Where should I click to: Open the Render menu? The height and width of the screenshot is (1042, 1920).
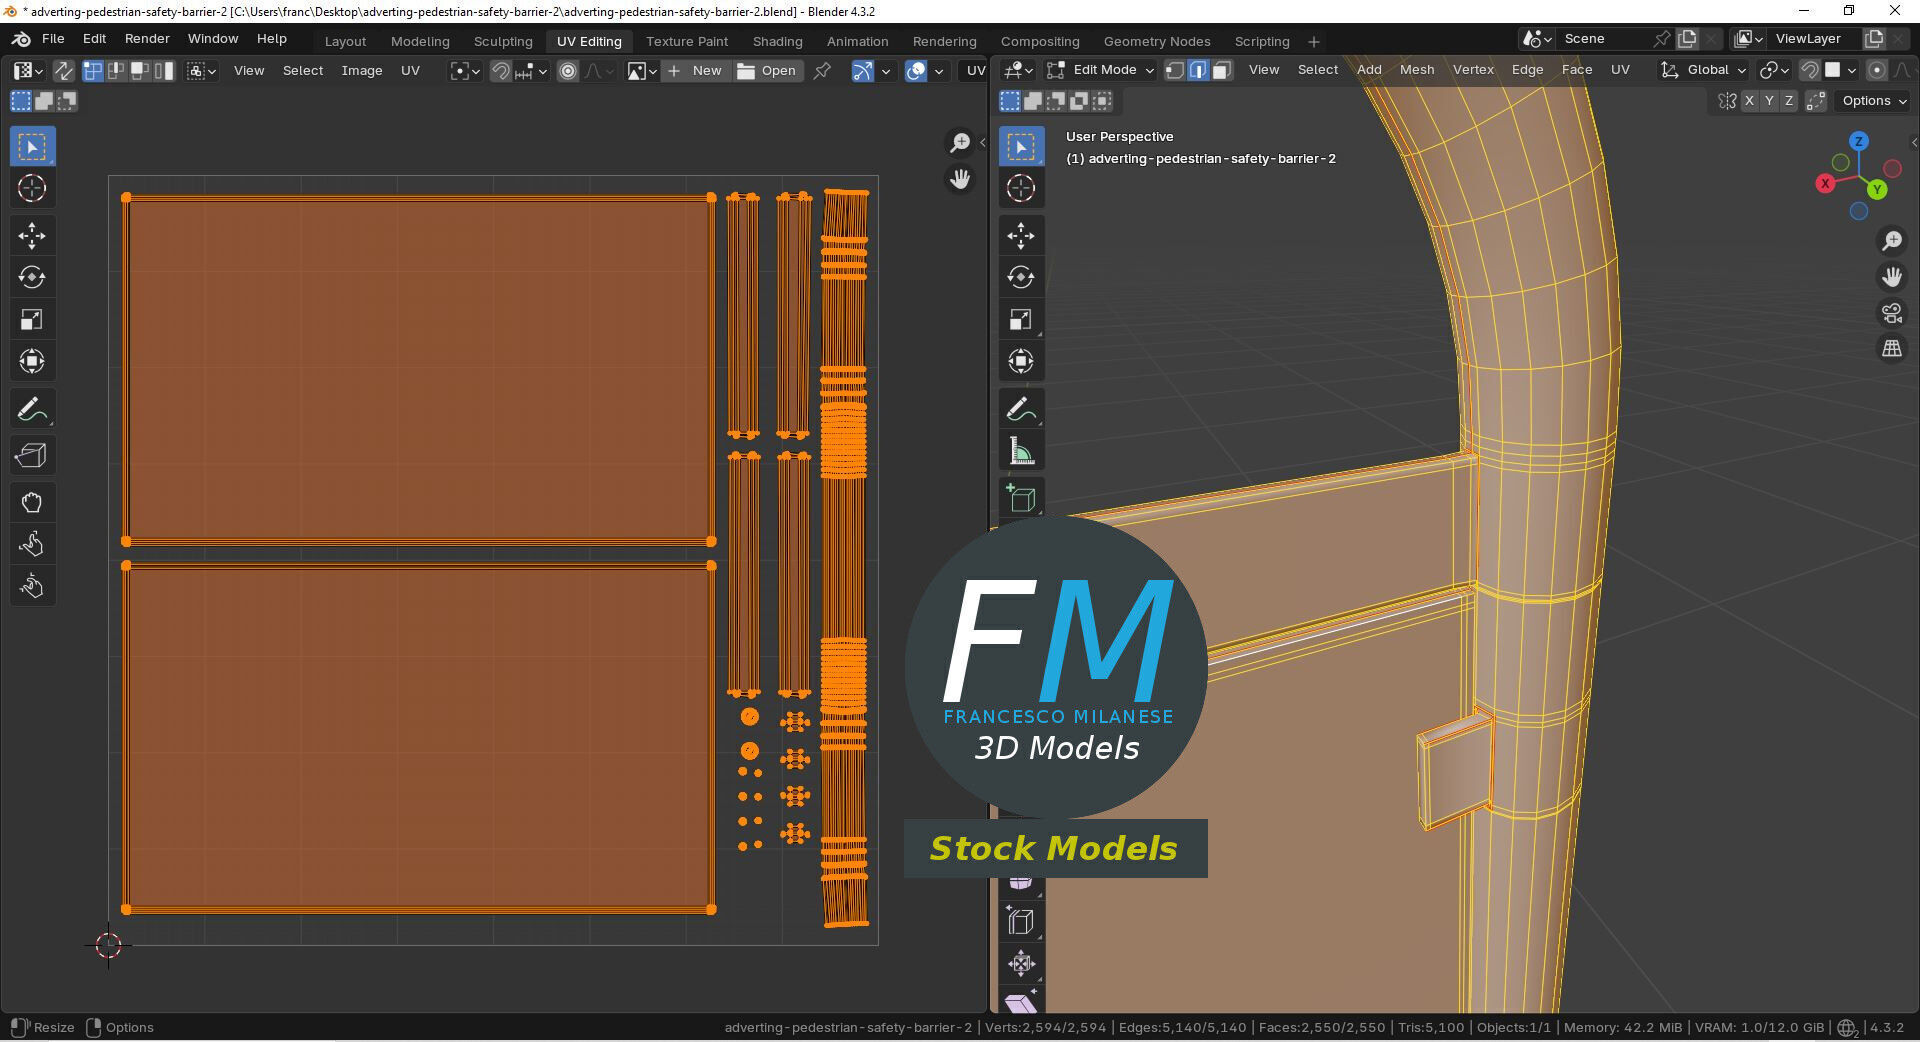click(147, 39)
